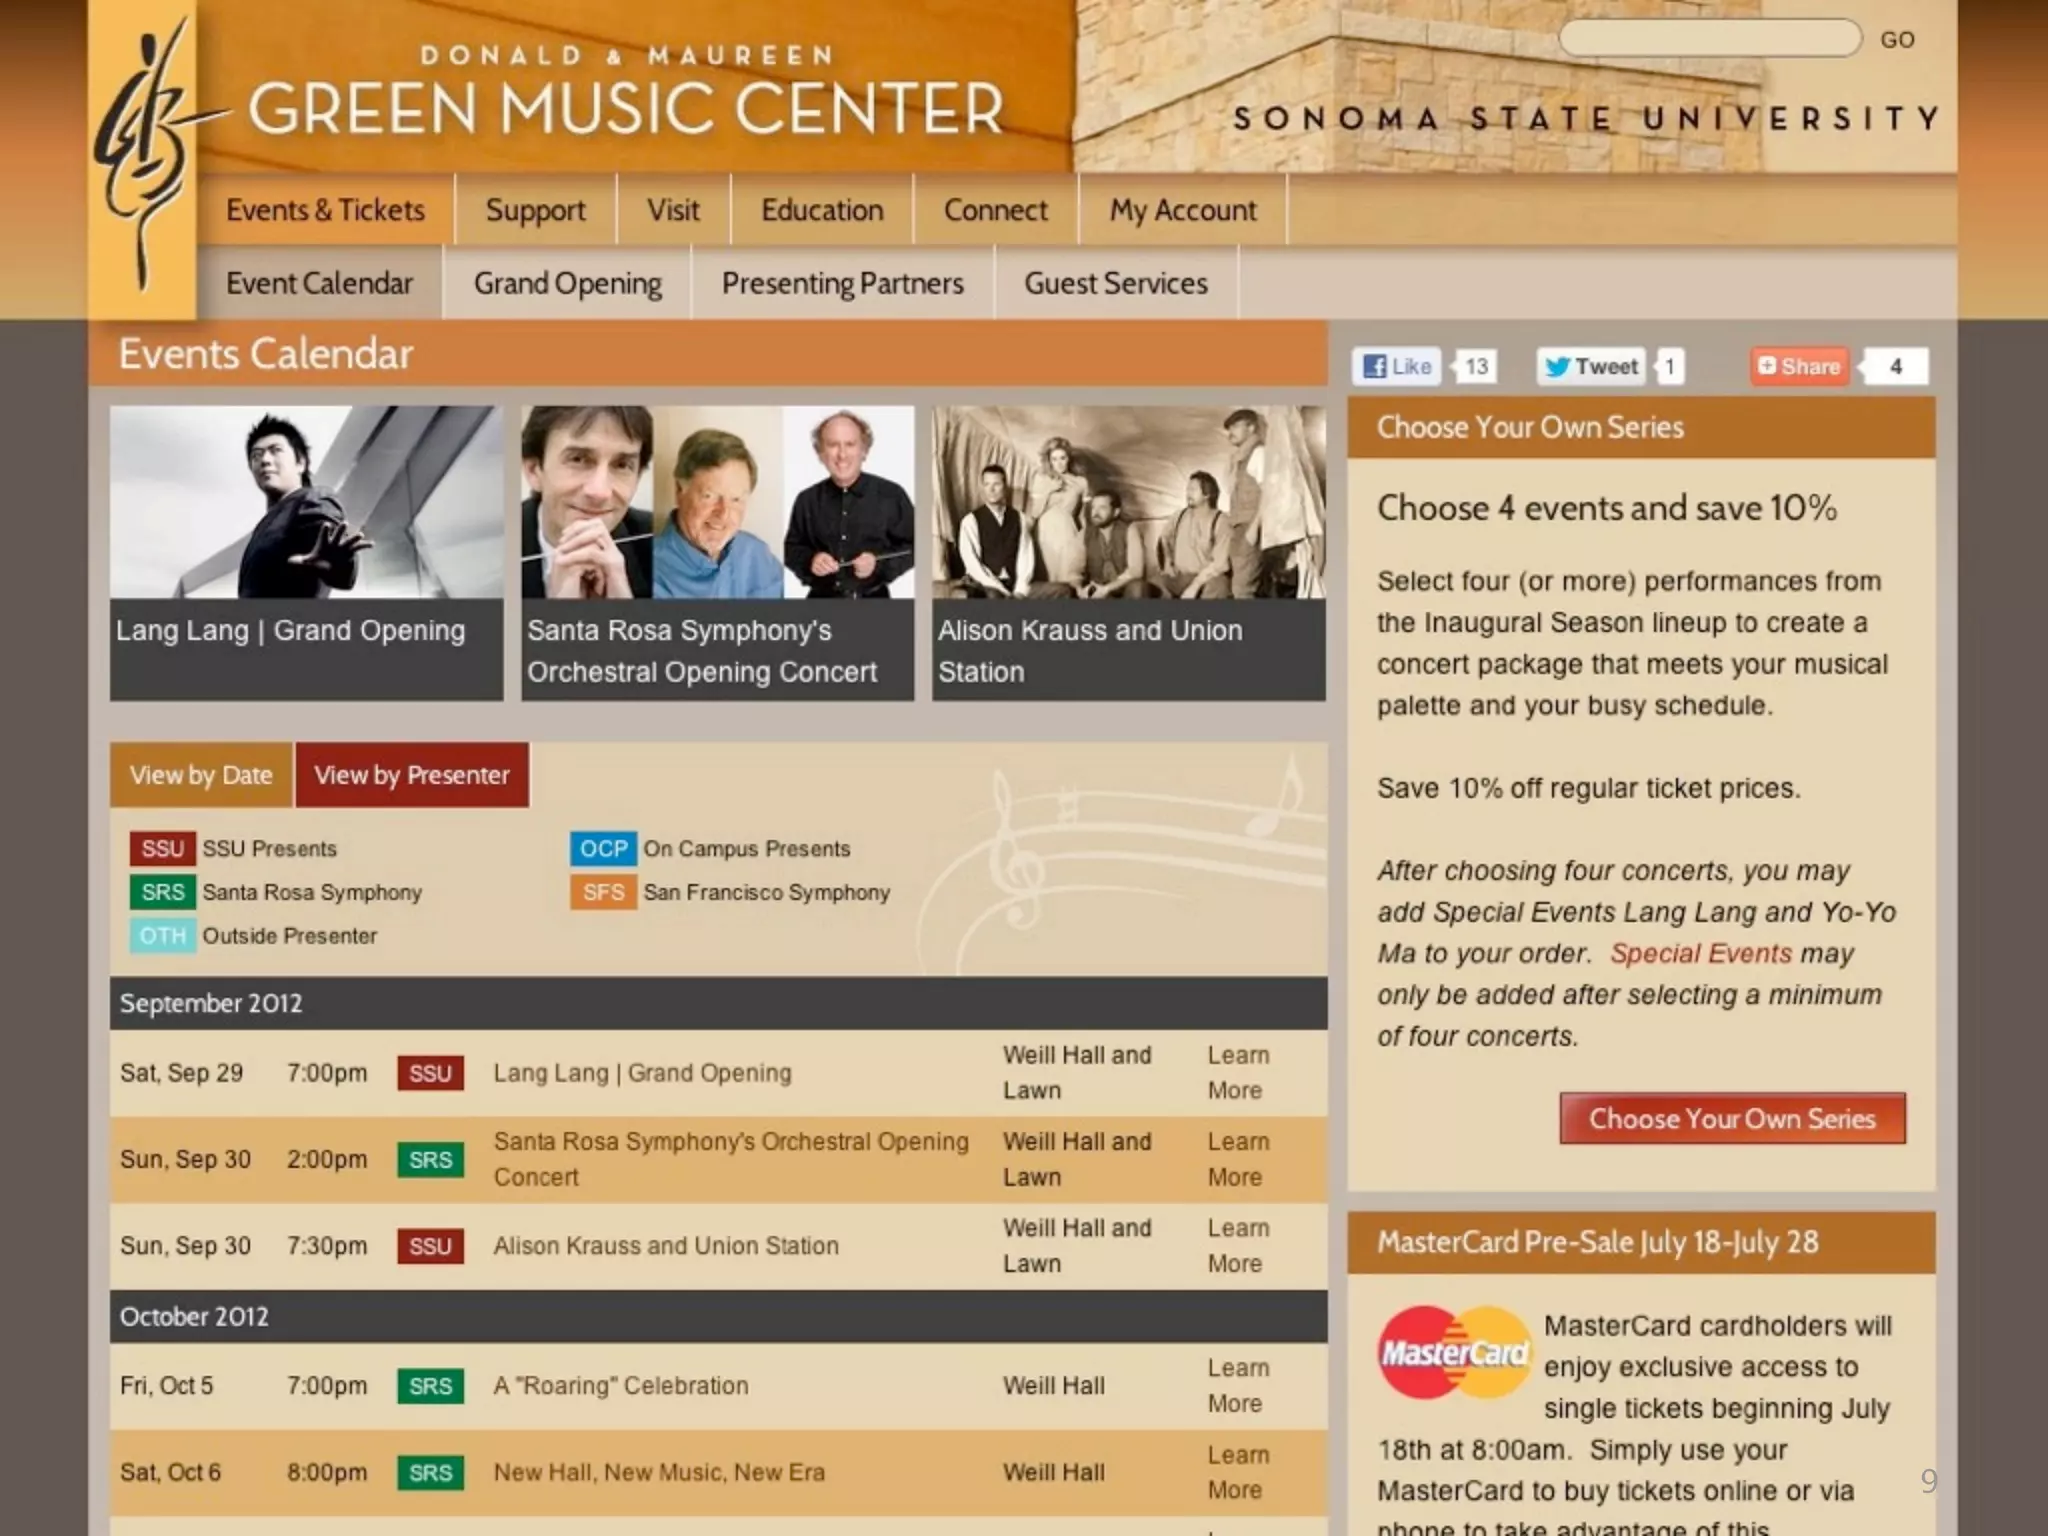The image size is (2048, 1536).
Task: Open the Events & Tickets menu
Action: [325, 210]
